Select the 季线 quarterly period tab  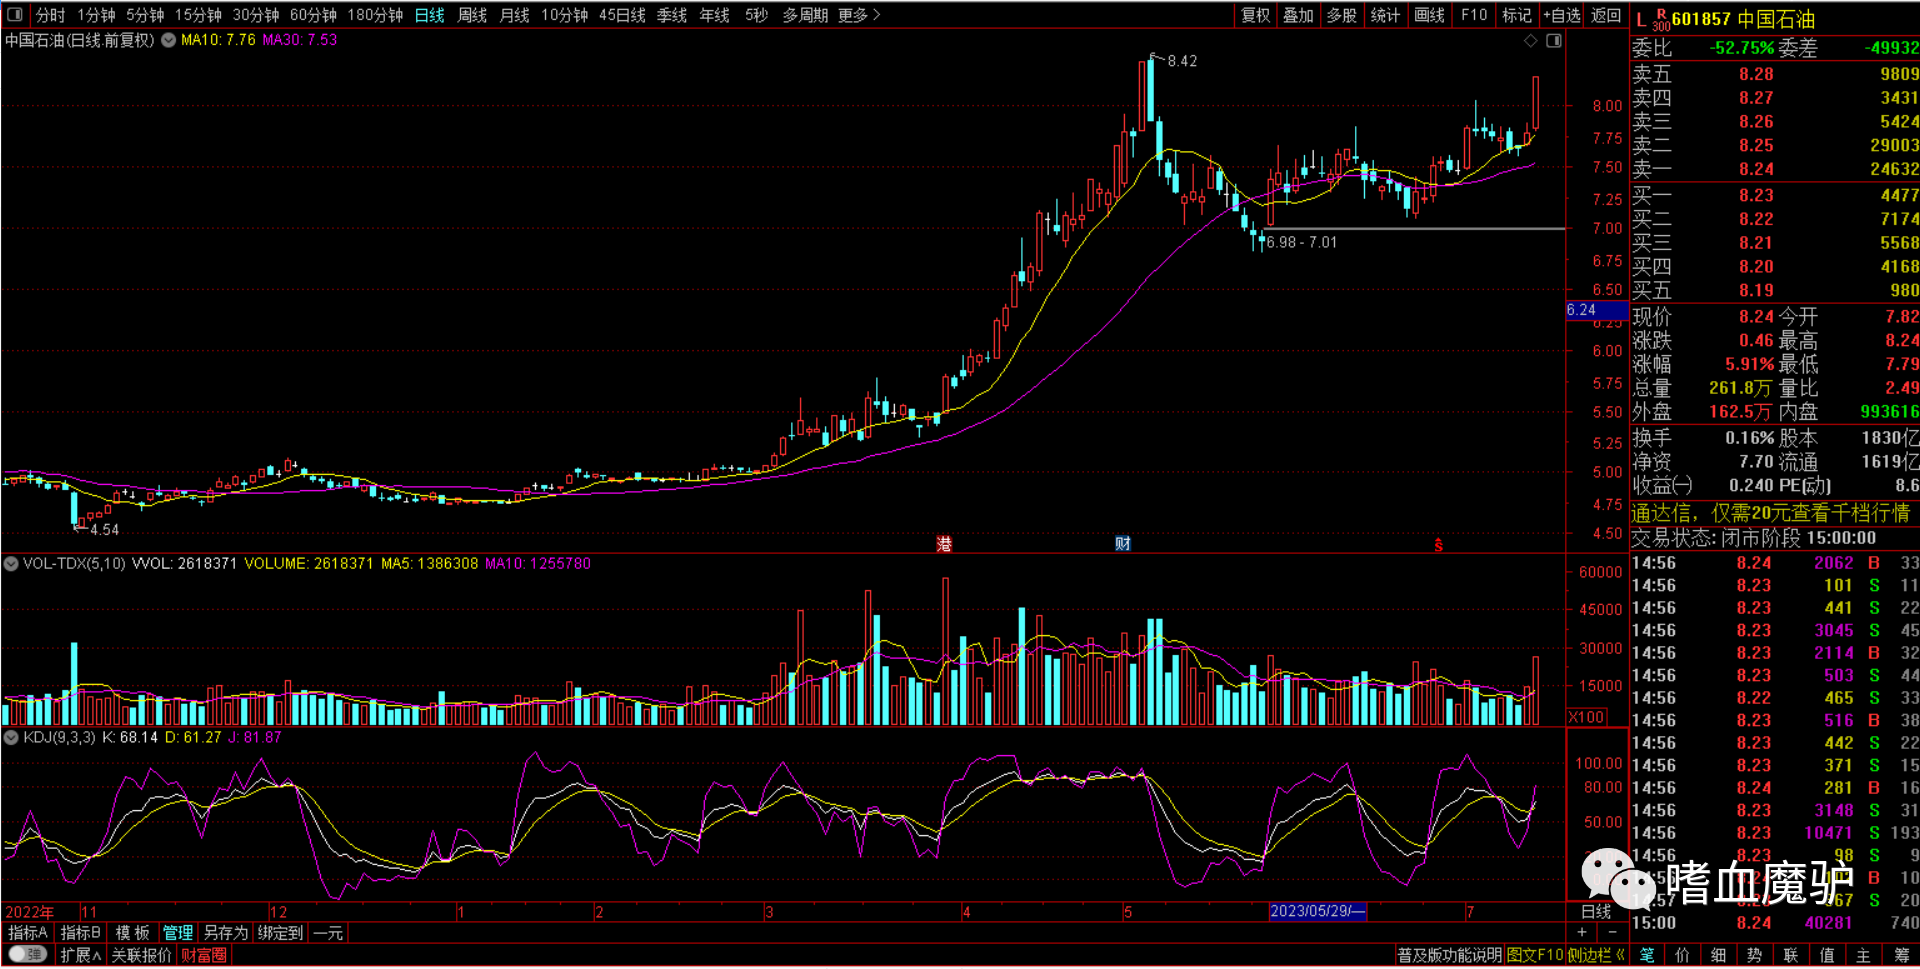[x=671, y=15]
